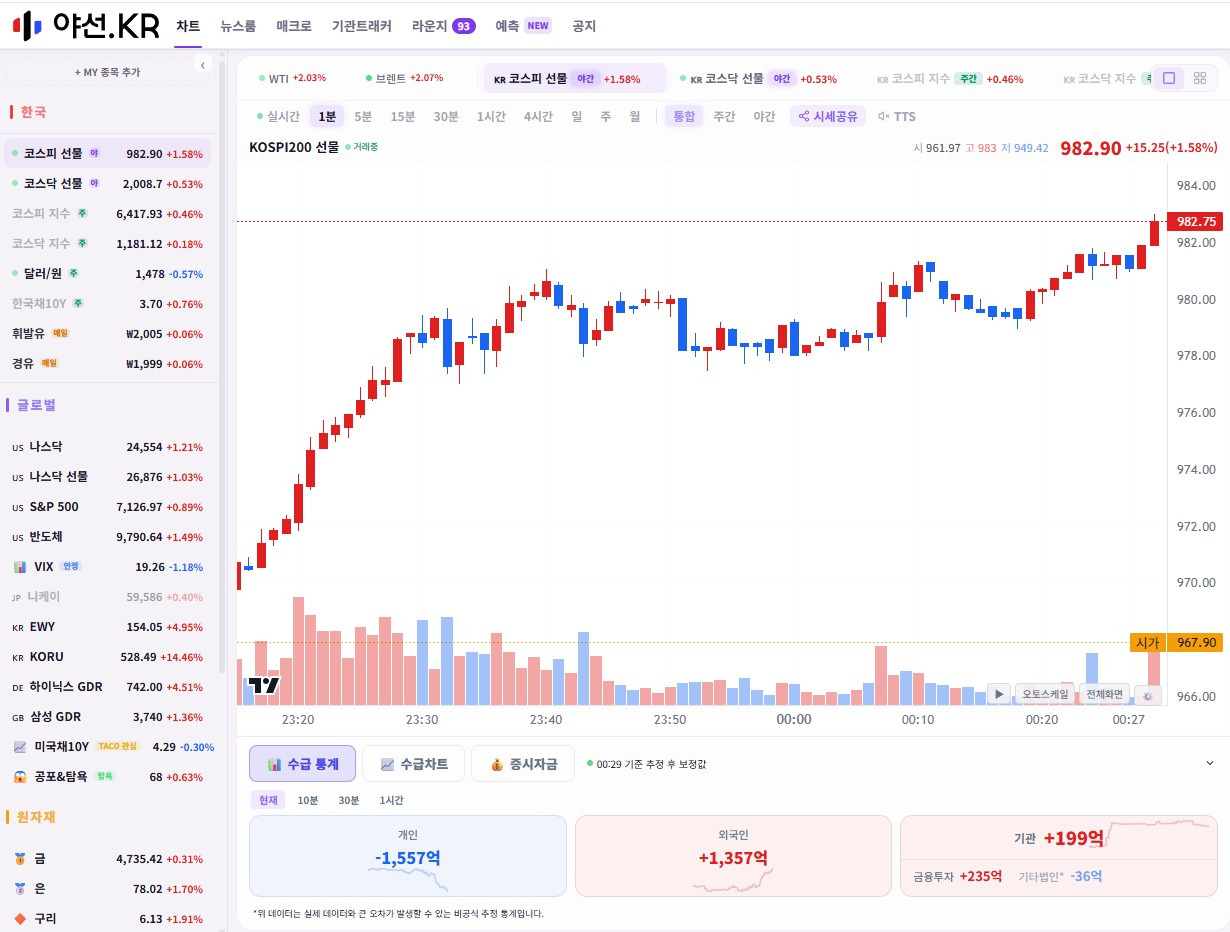Collapse the 수급 panel with chevron
Screen dimensions: 1230x932
coord(1209,763)
